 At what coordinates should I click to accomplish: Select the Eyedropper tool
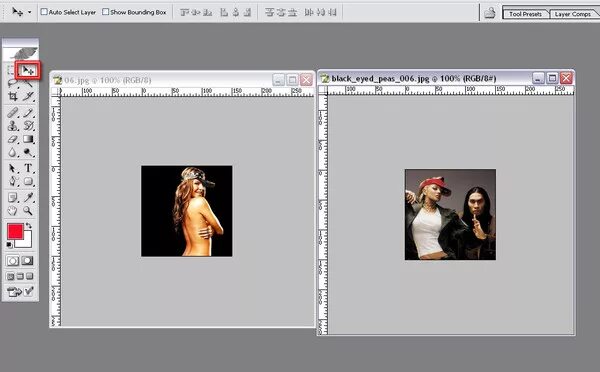pos(28,197)
